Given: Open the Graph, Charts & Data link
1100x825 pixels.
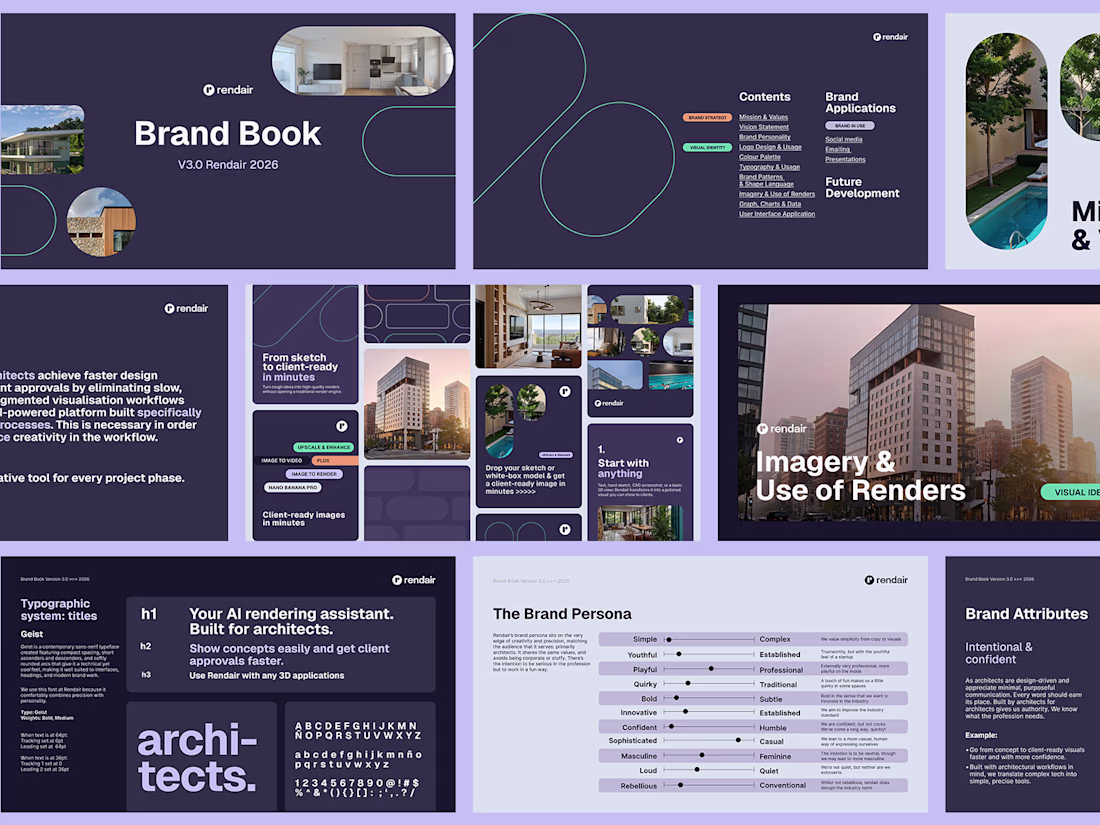Looking at the screenshot, I should [x=770, y=204].
